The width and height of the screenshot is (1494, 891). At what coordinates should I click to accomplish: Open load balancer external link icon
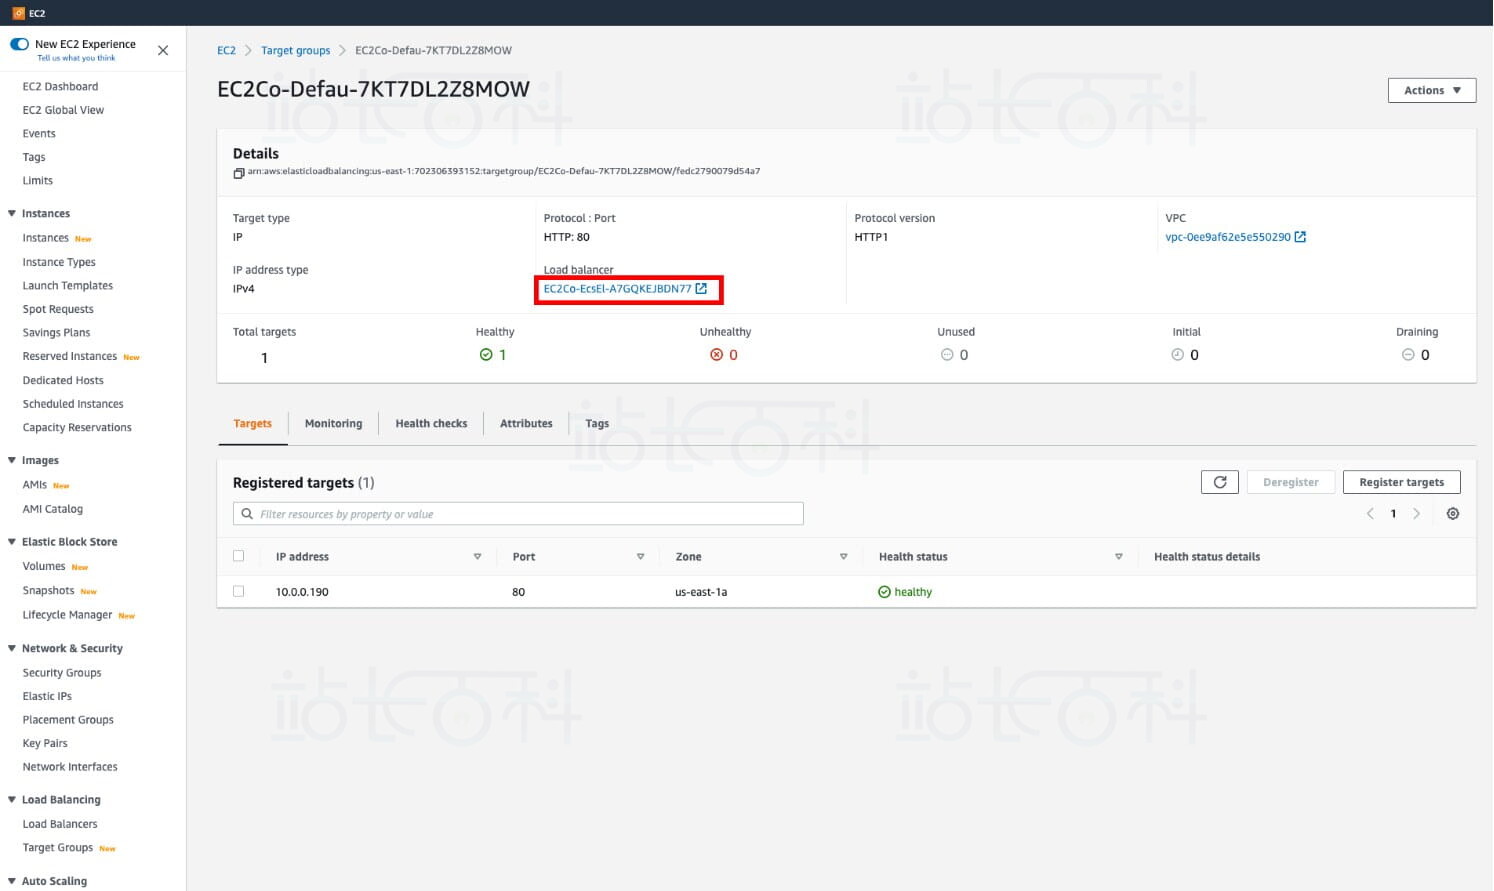(701, 288)
